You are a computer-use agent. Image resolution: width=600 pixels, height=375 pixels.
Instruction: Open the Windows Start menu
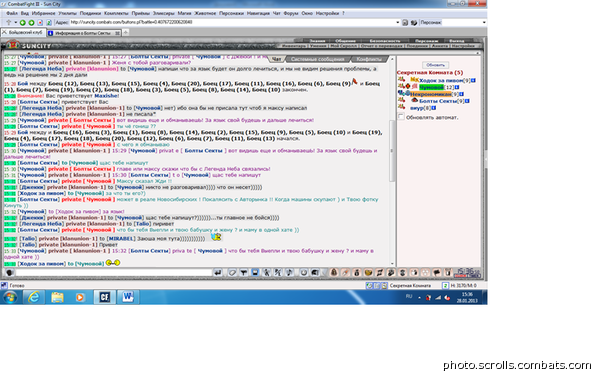(10, 297)
